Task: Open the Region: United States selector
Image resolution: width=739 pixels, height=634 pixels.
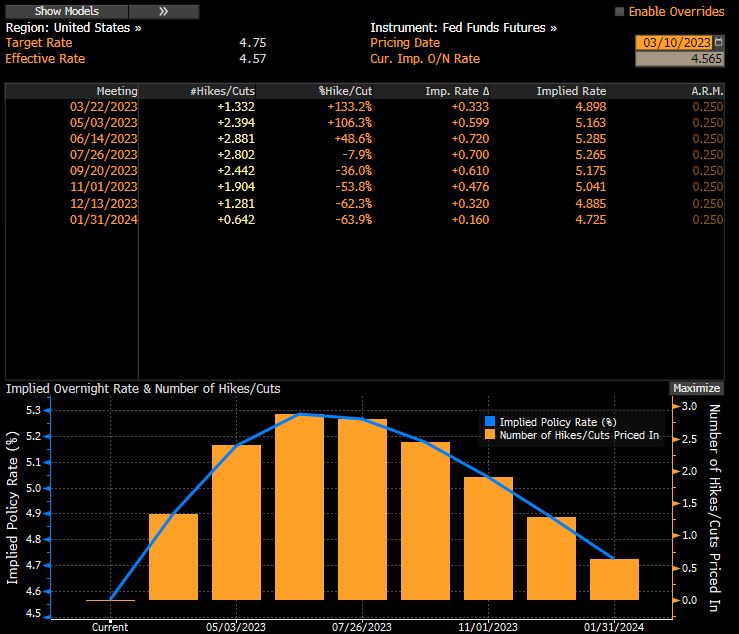Action: coord(74,28)
